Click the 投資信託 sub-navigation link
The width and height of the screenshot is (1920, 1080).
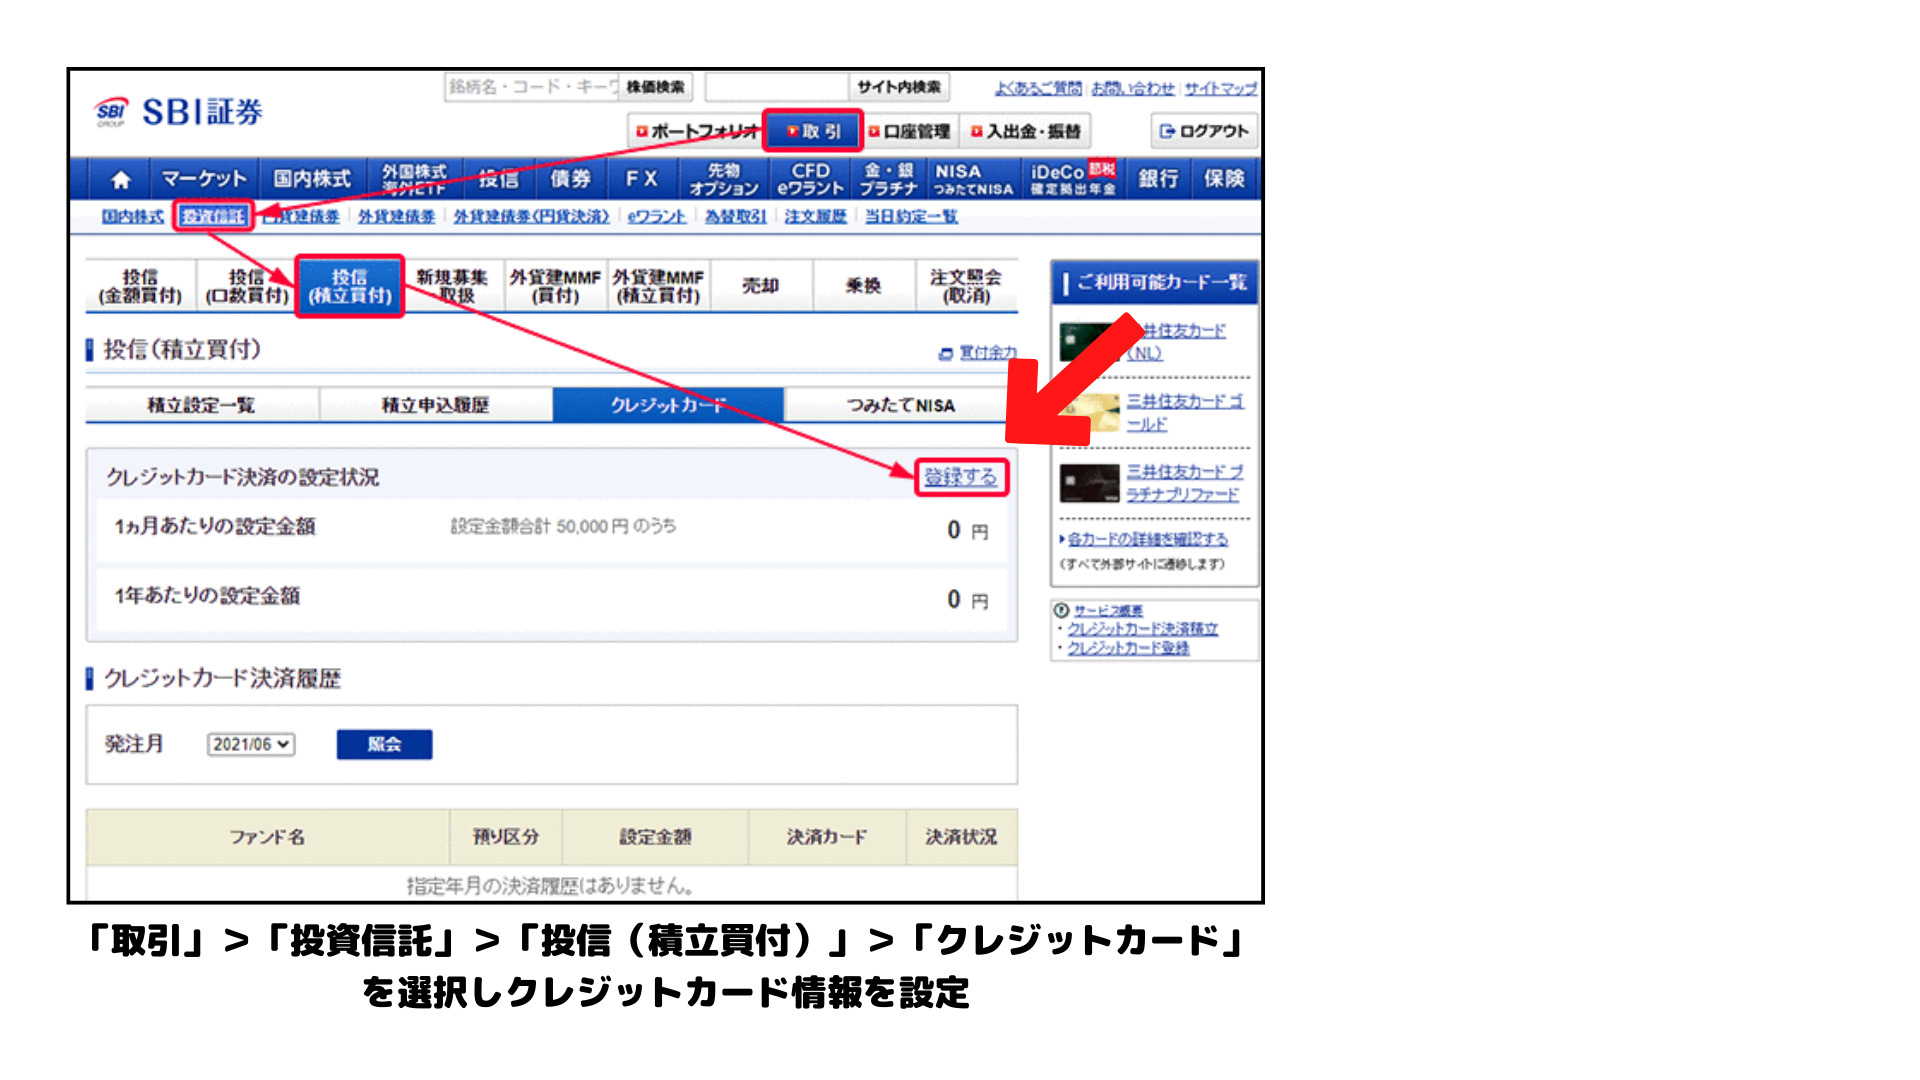213,217
